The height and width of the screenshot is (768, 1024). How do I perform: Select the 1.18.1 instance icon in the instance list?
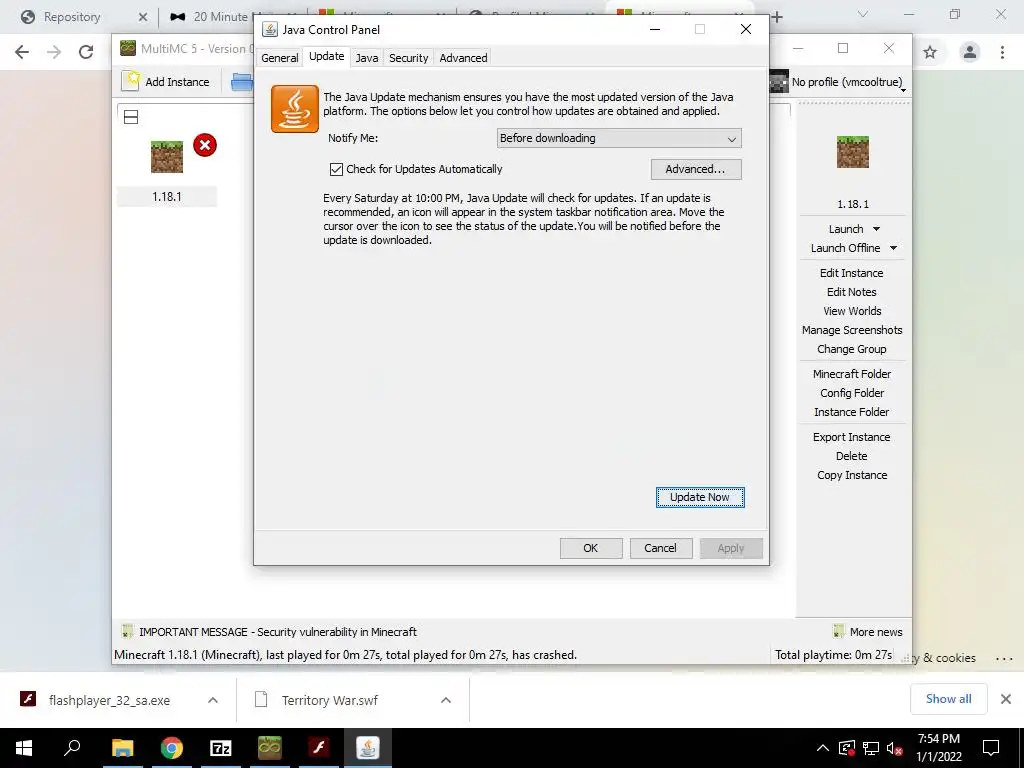point(167,157)
